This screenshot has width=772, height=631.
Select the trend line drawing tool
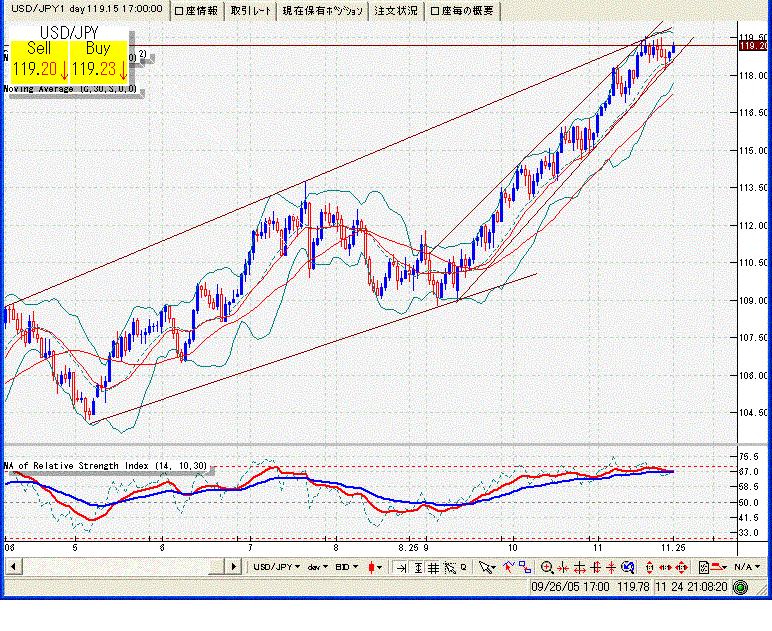point(508,567)
